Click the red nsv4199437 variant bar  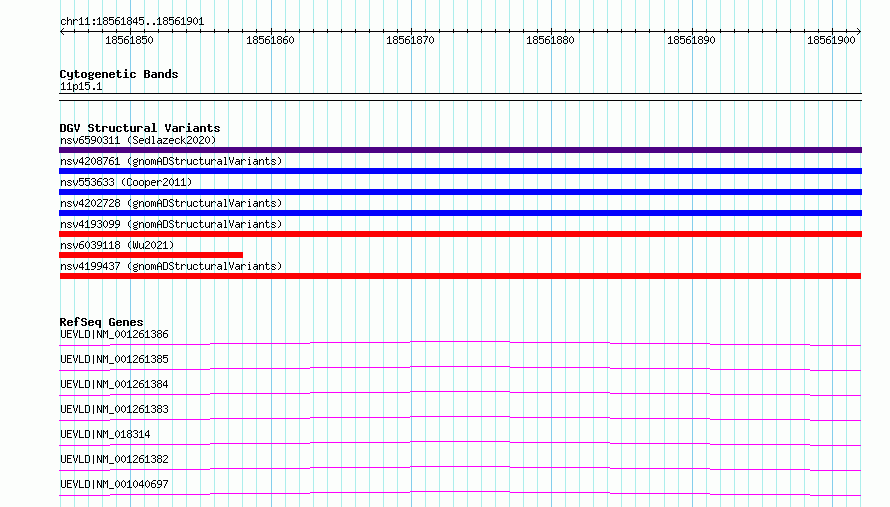[x=460, y=276]
